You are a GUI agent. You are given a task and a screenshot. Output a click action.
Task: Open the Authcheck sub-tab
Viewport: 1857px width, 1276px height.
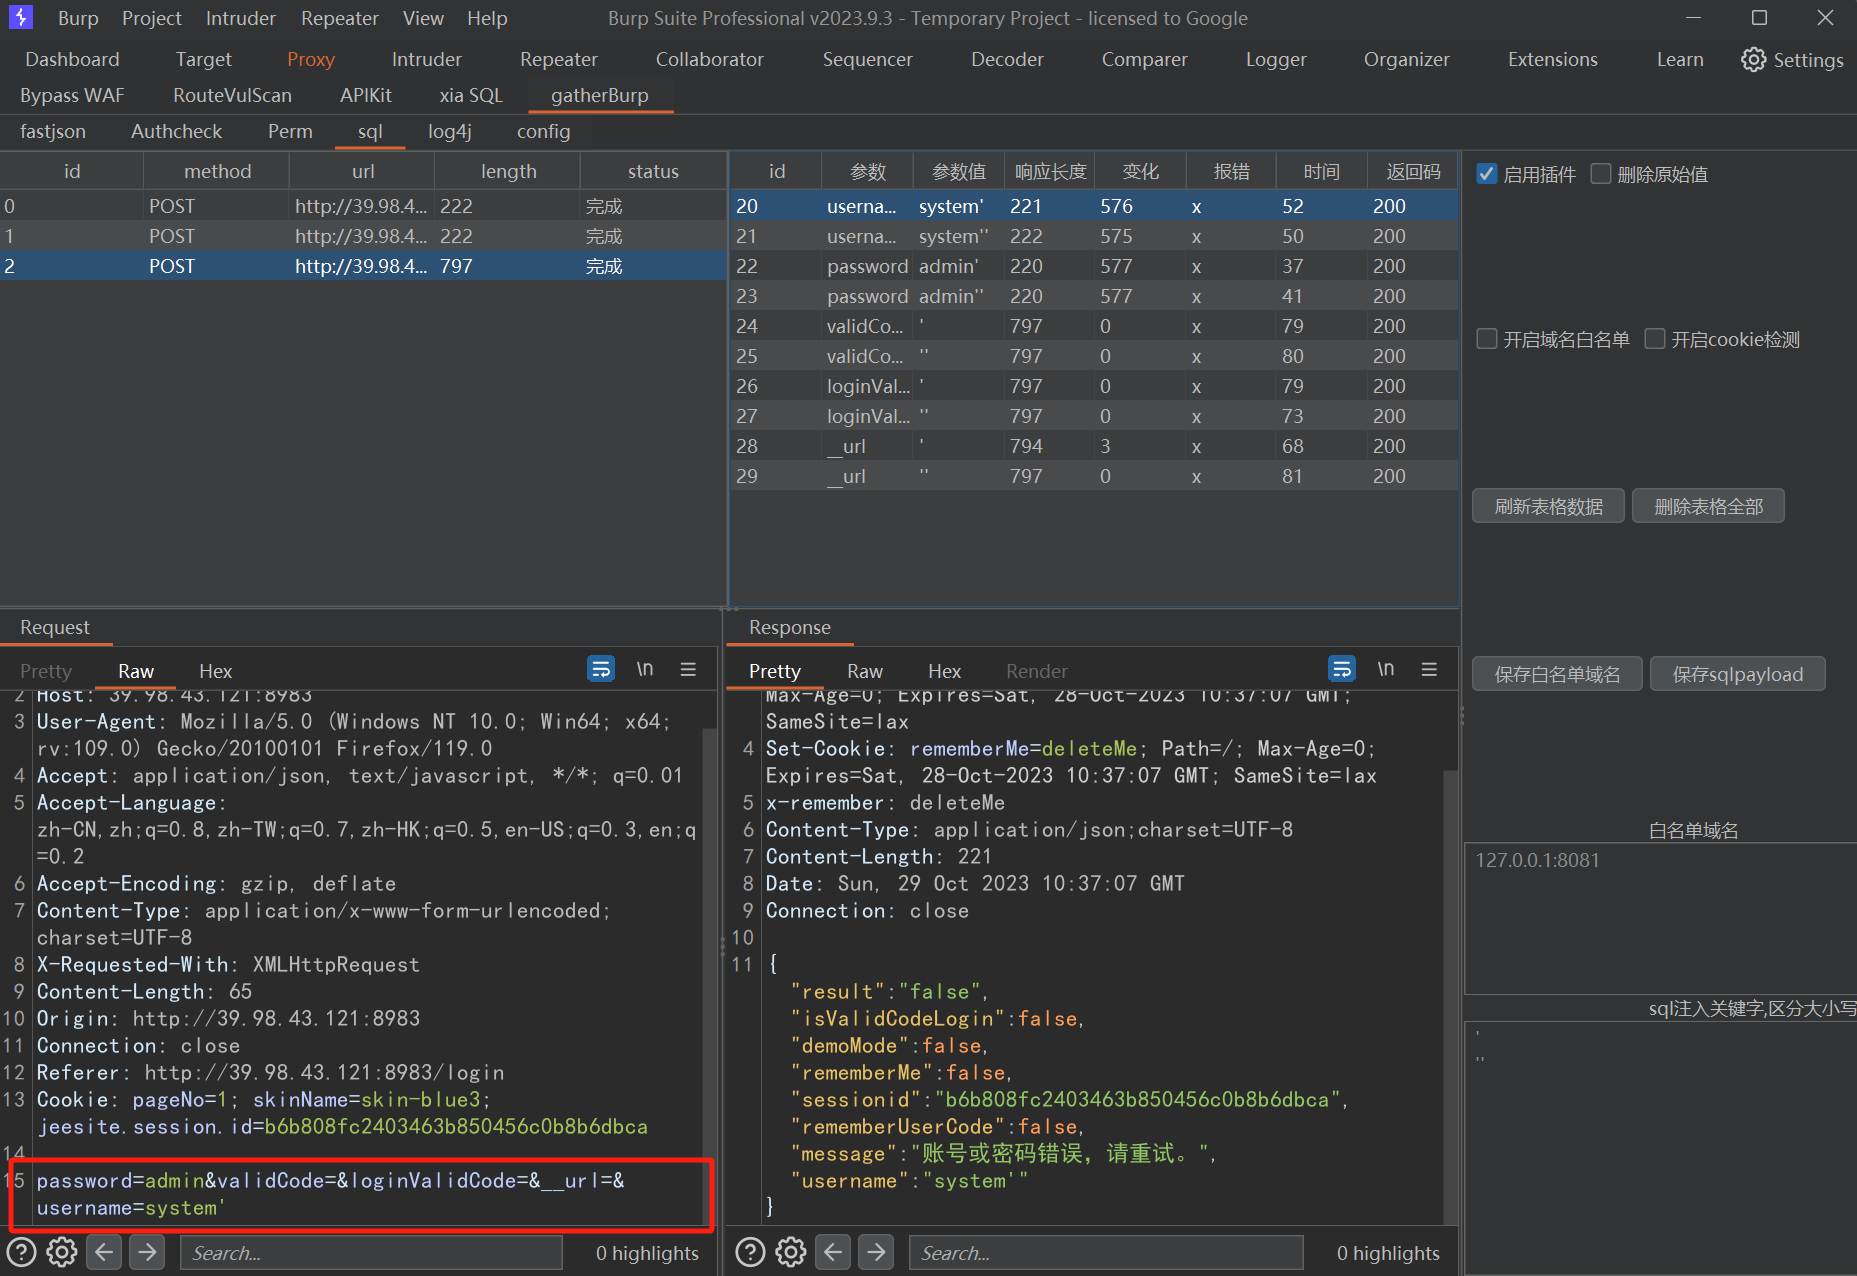(x=177, y=131)
